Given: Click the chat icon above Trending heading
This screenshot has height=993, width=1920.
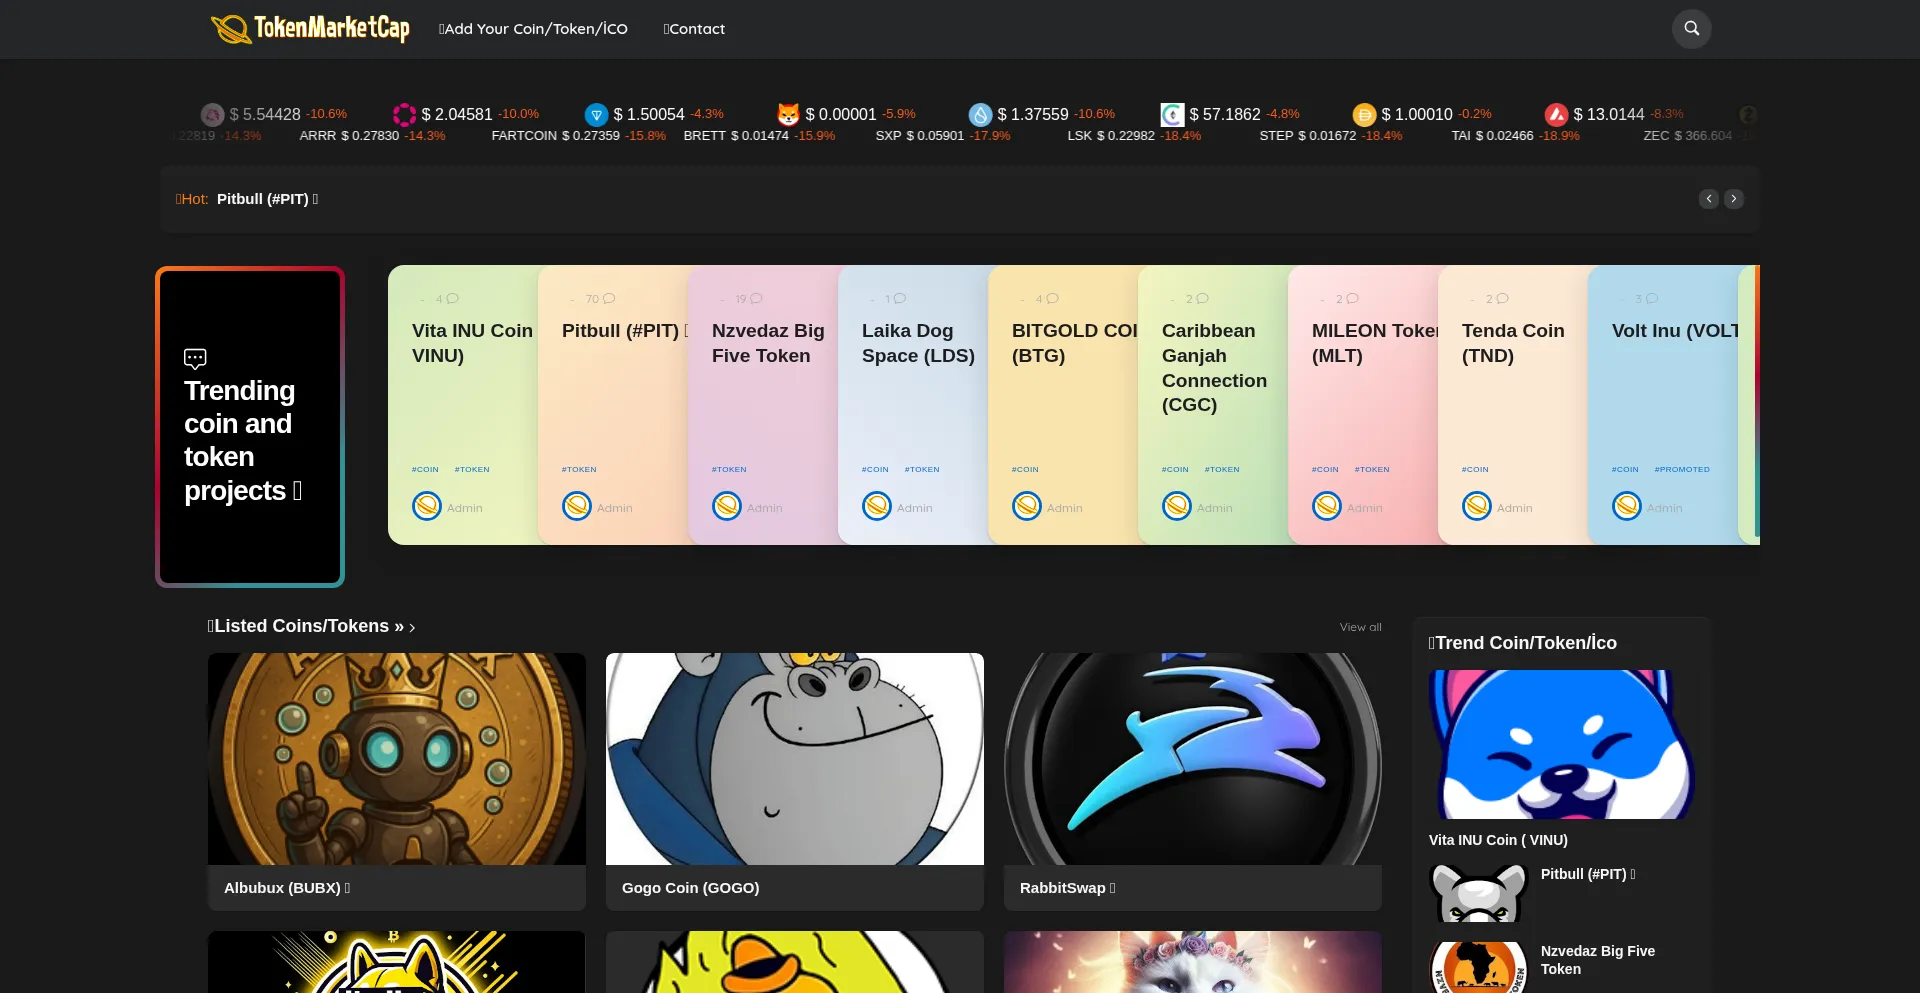Looking at the screenshot, I should (x=195, y=358).
